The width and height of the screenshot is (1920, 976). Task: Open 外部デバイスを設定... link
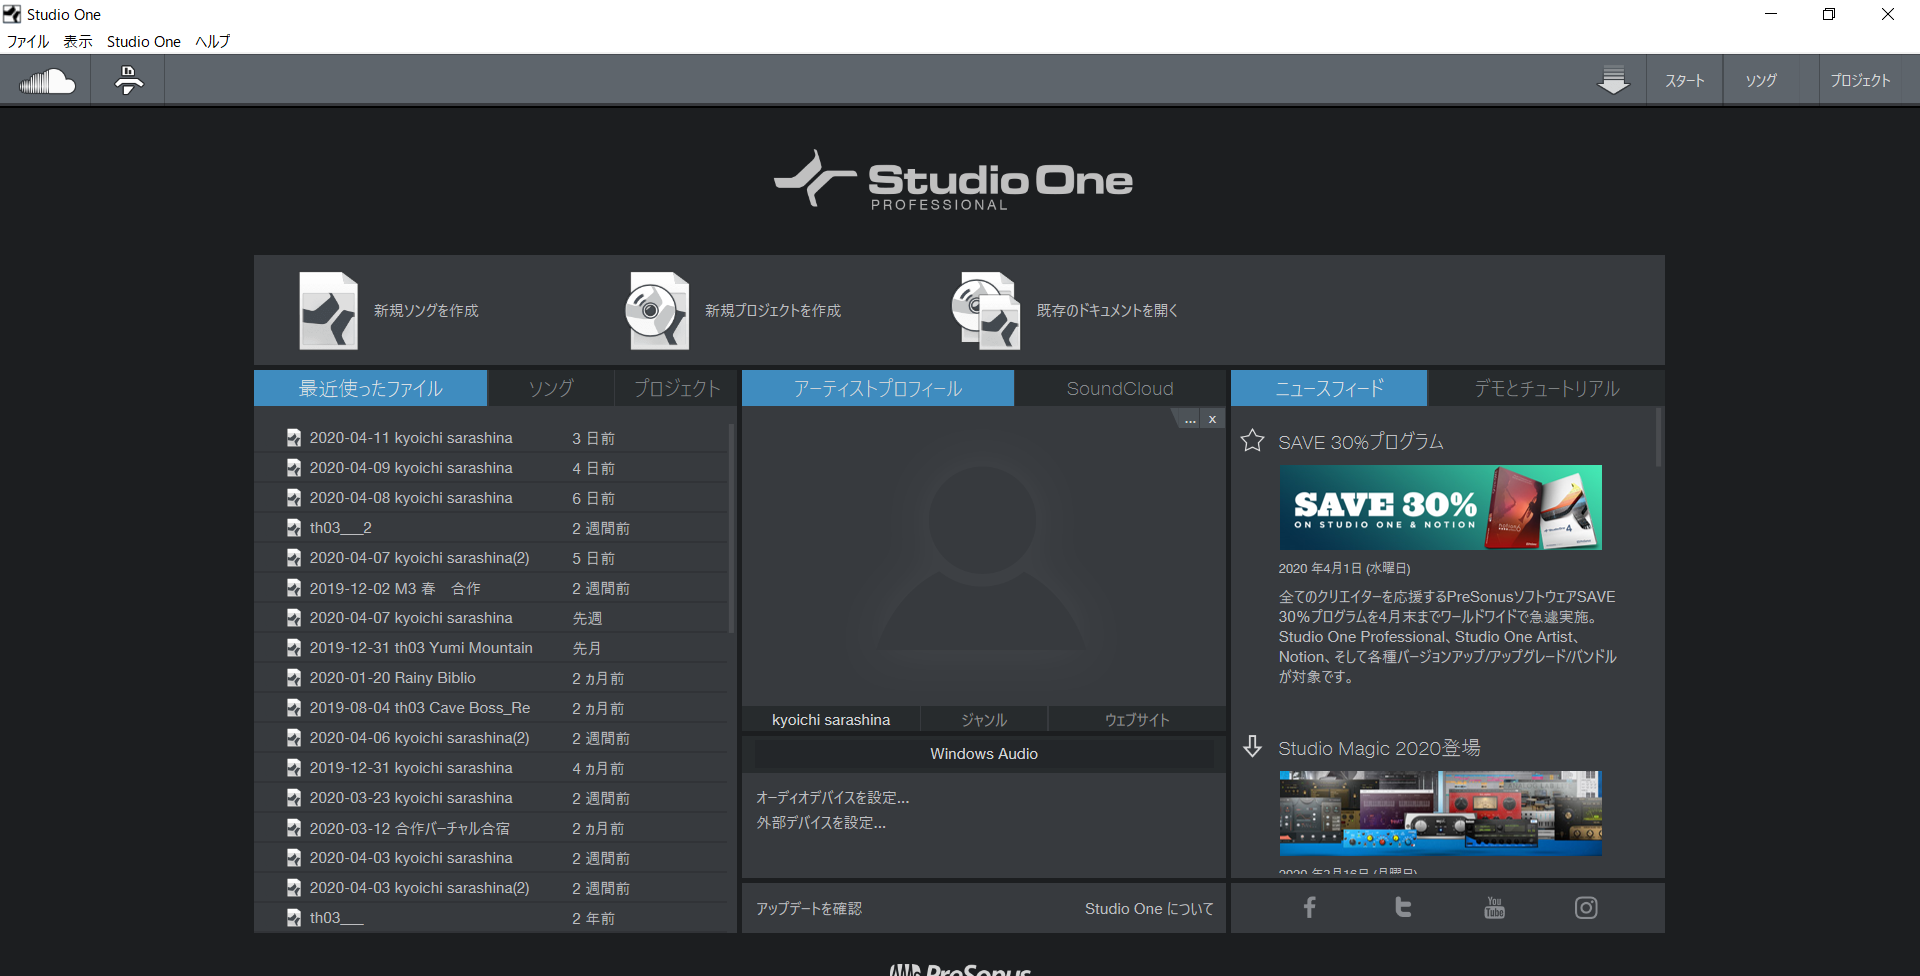[x=821, y=822]
